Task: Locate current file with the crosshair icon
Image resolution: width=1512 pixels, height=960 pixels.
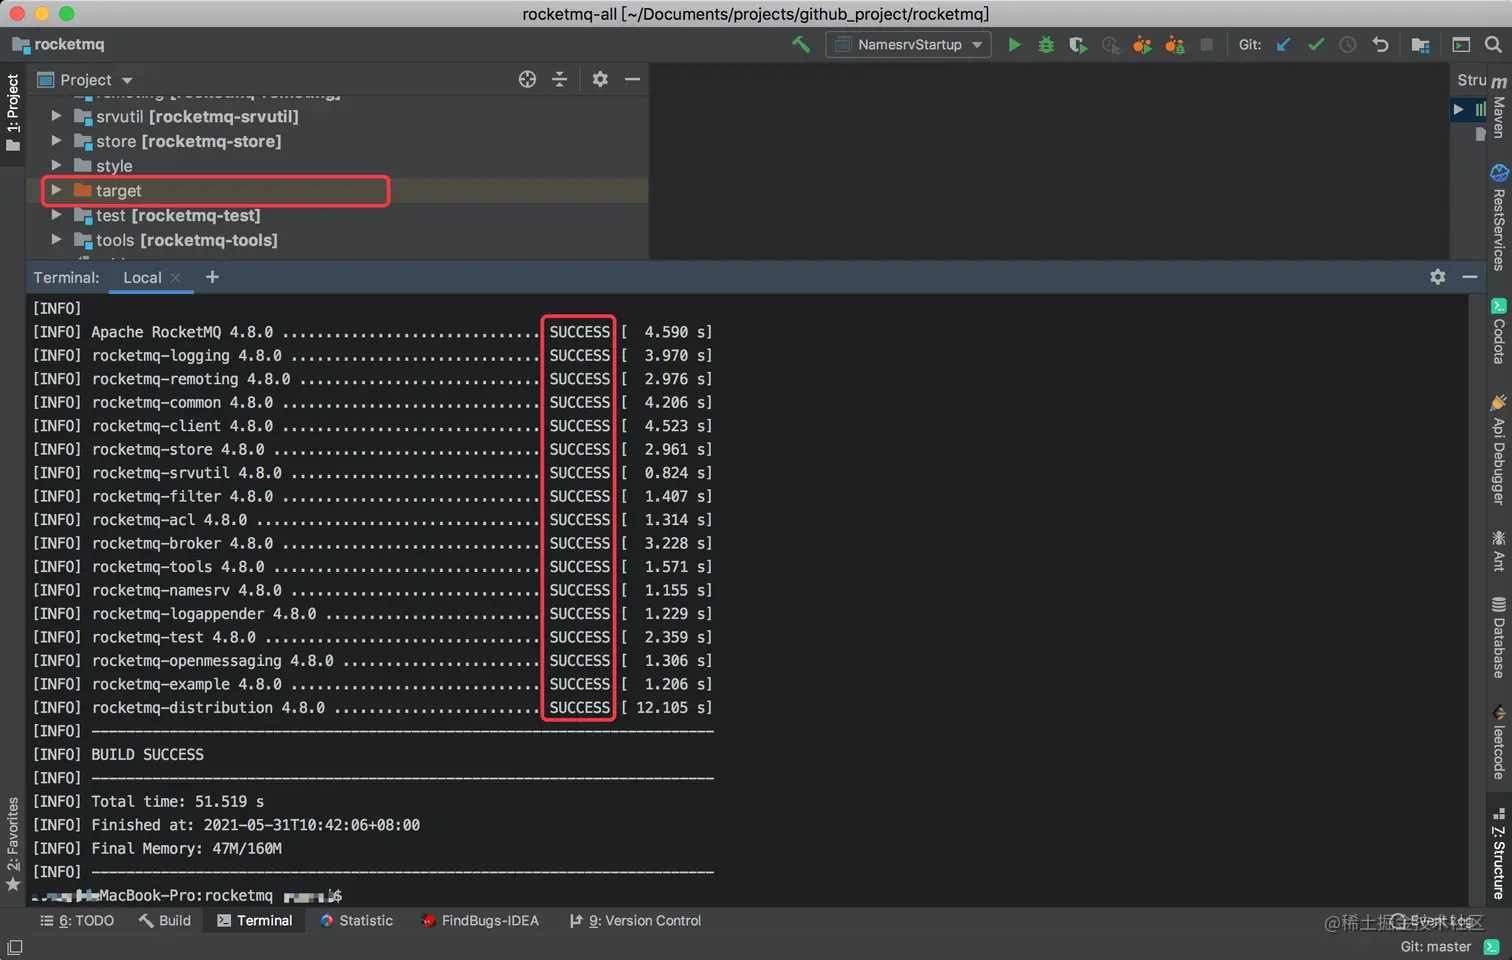Action: [x=527, y=79]
